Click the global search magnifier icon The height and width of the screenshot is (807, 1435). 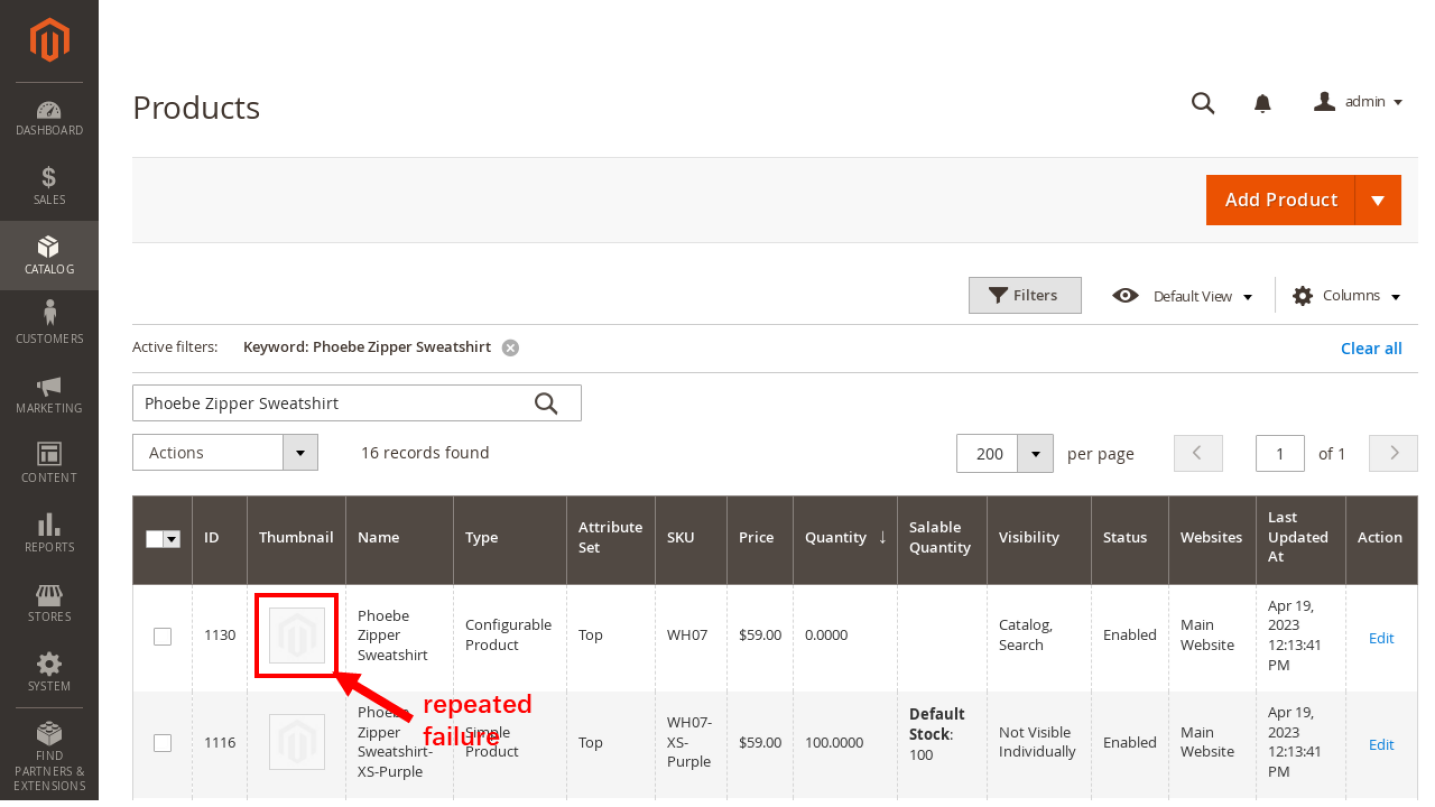pos(1202,103)
